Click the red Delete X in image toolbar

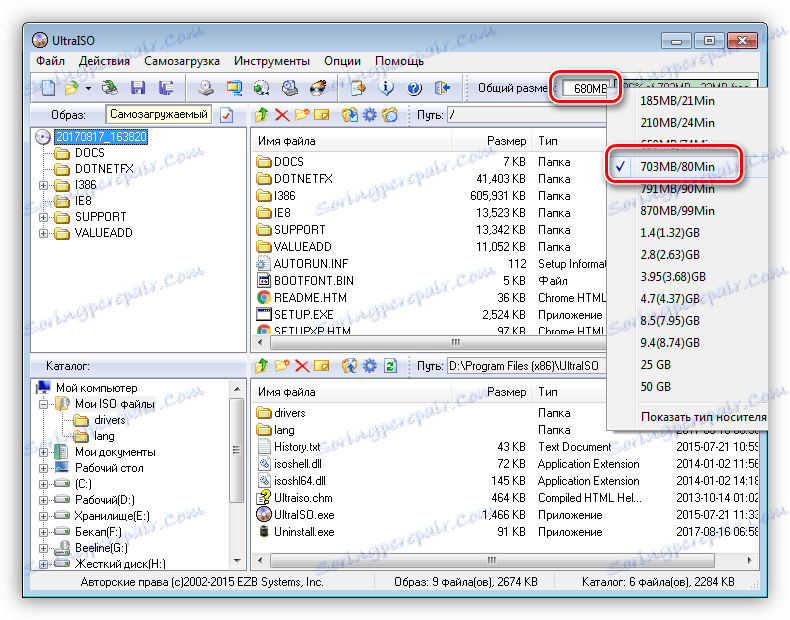point(282,115)
